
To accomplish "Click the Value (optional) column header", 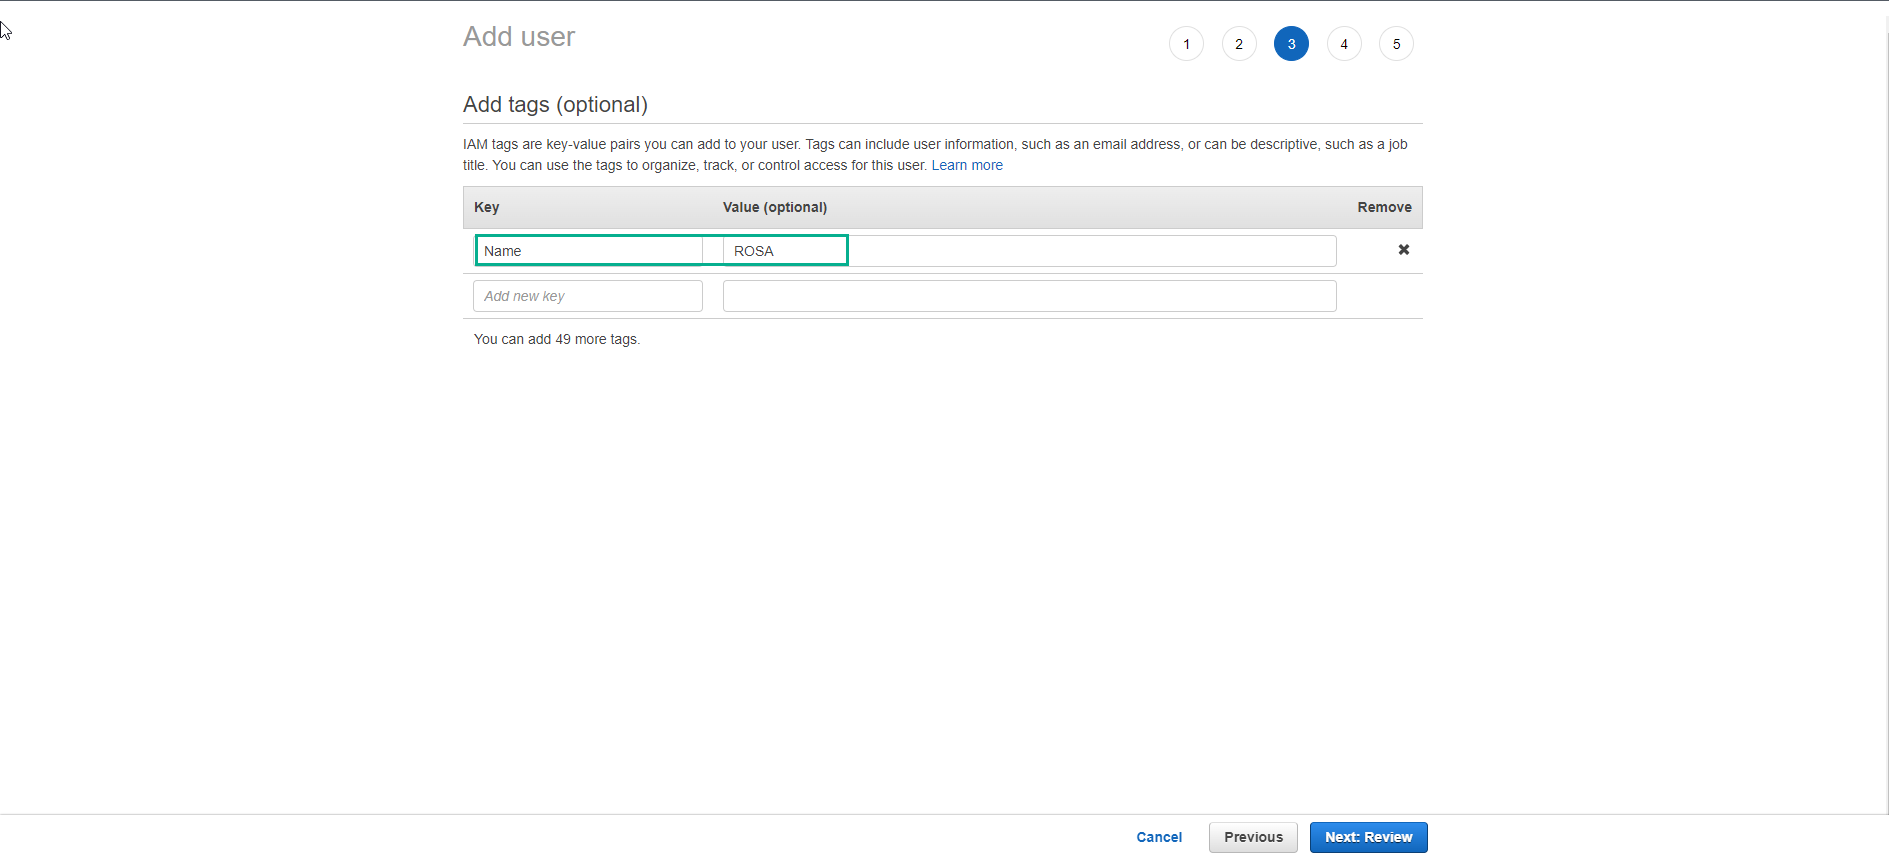I will coord(774,207).
